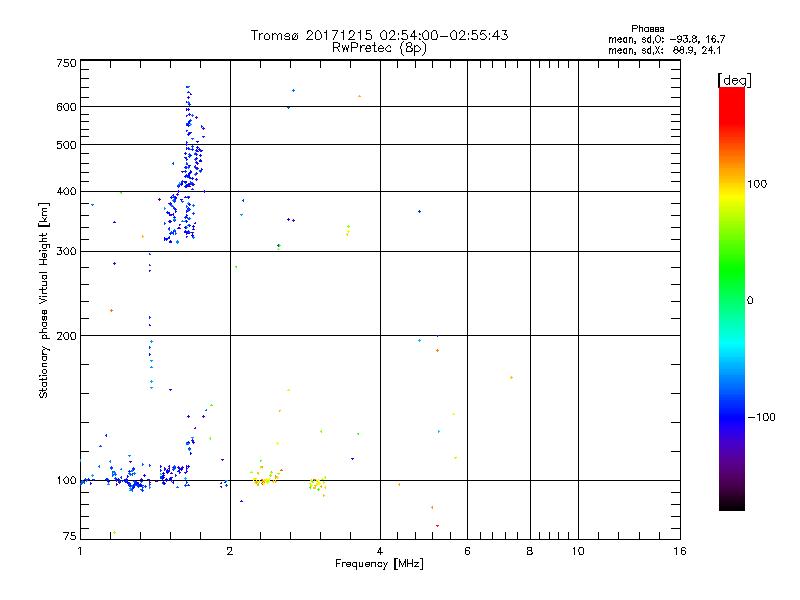
Task: Click the 750 tick on height axis
Action: point(66,63)
